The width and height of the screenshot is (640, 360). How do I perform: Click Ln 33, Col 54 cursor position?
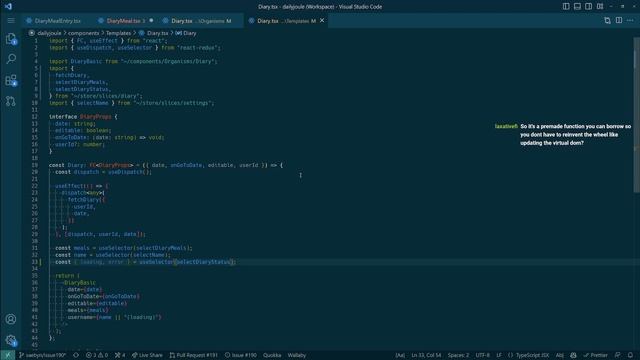(426, 355)
